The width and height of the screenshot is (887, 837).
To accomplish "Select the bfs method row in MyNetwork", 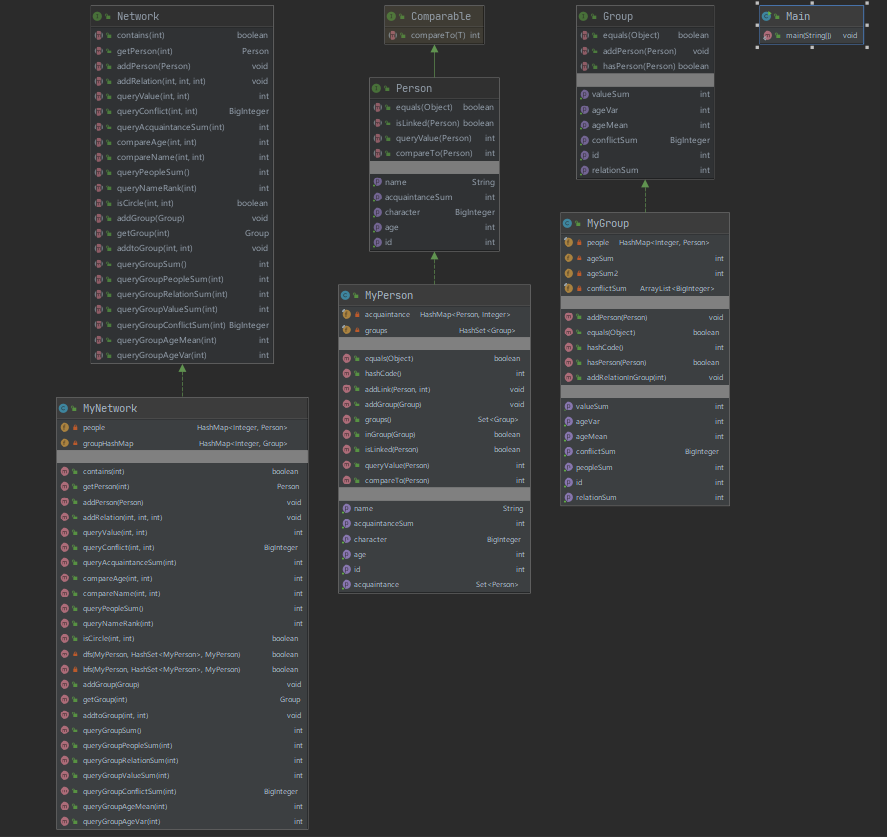I will point(180,669).
